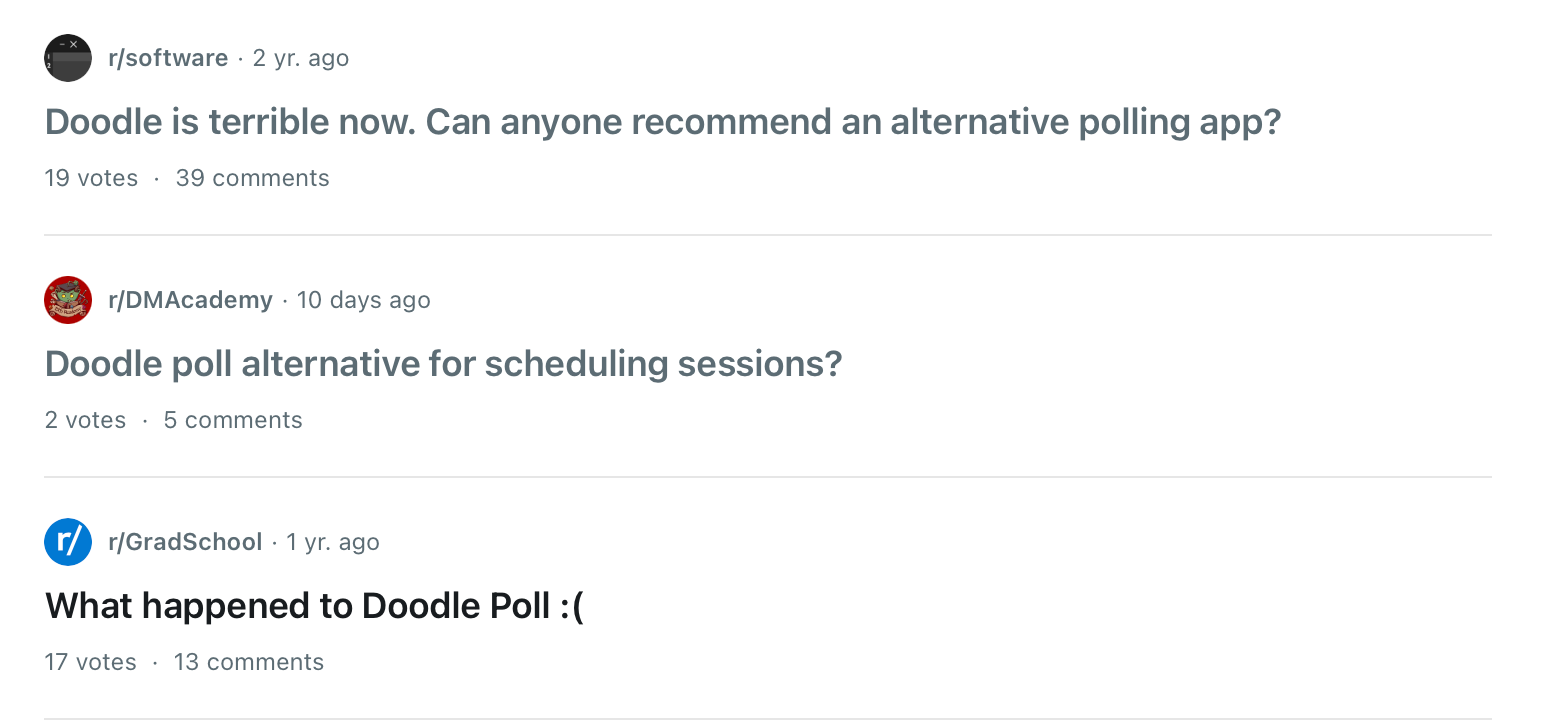
Task: View the 39 comments on the r/software post
Action: tap(252, 177)
